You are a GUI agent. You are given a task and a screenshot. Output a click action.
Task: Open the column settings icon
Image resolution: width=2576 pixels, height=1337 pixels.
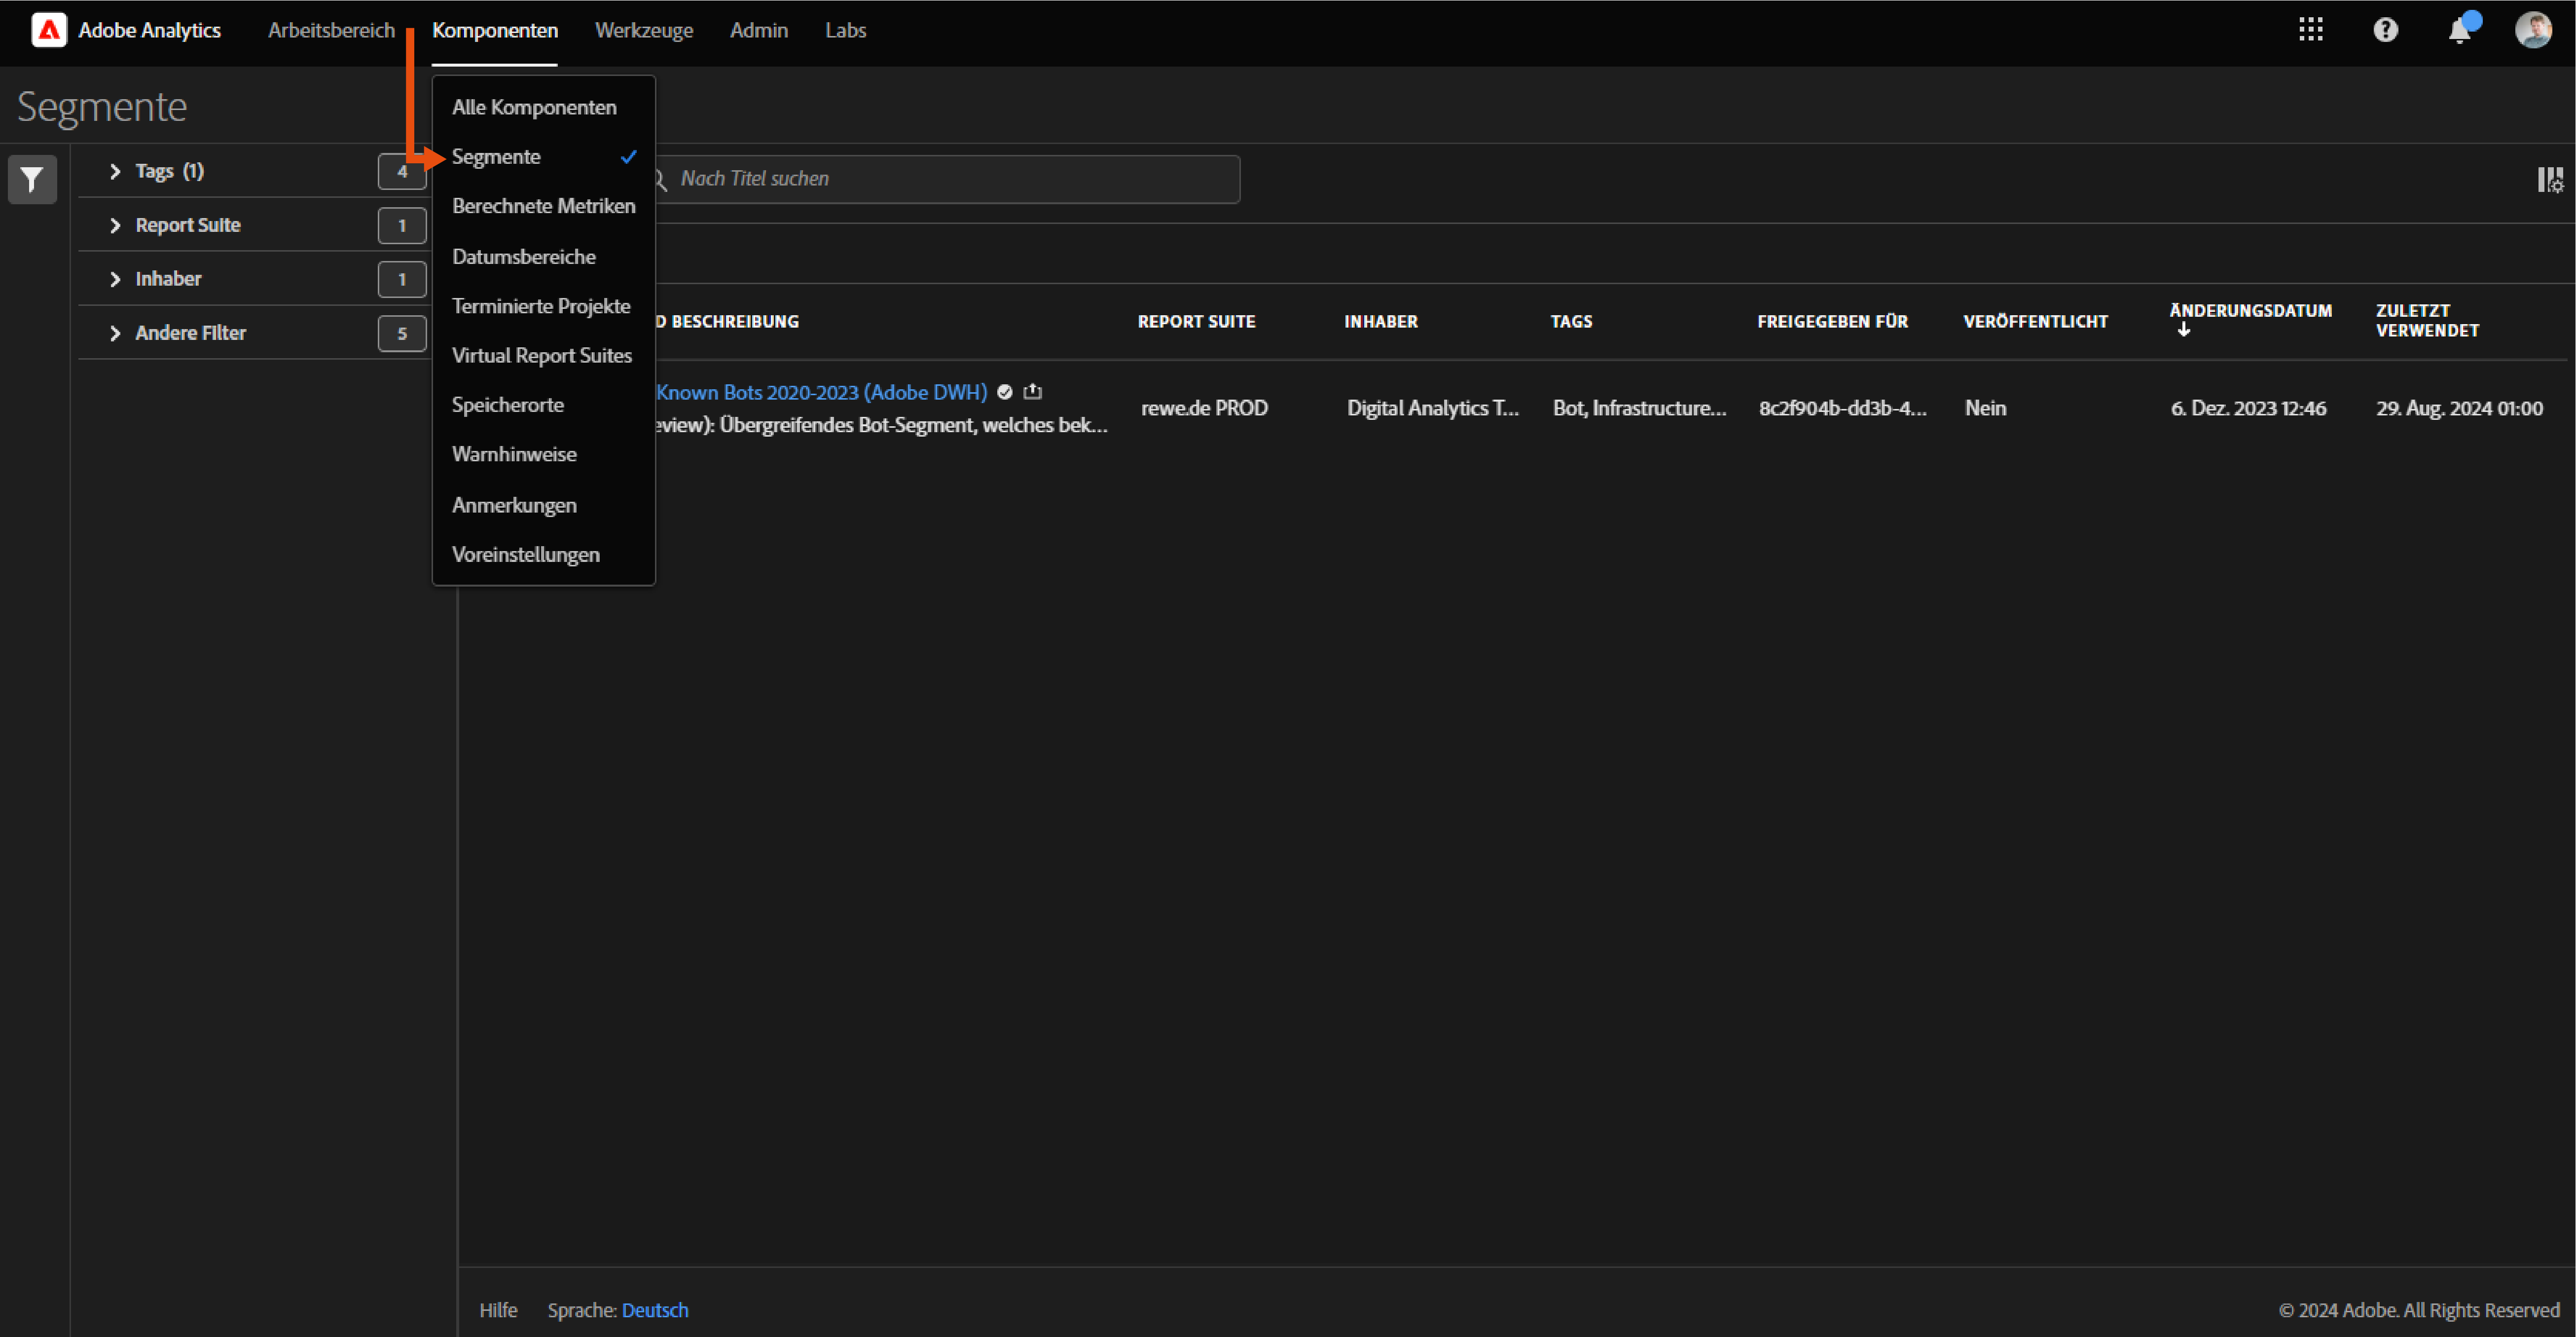pos(2550,180)
